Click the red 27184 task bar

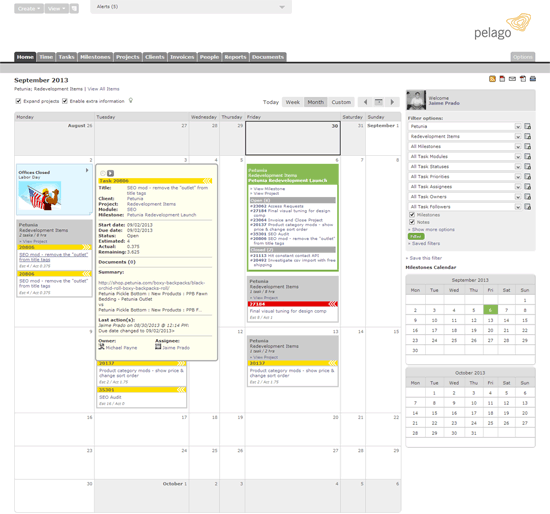tap(293, 304)
